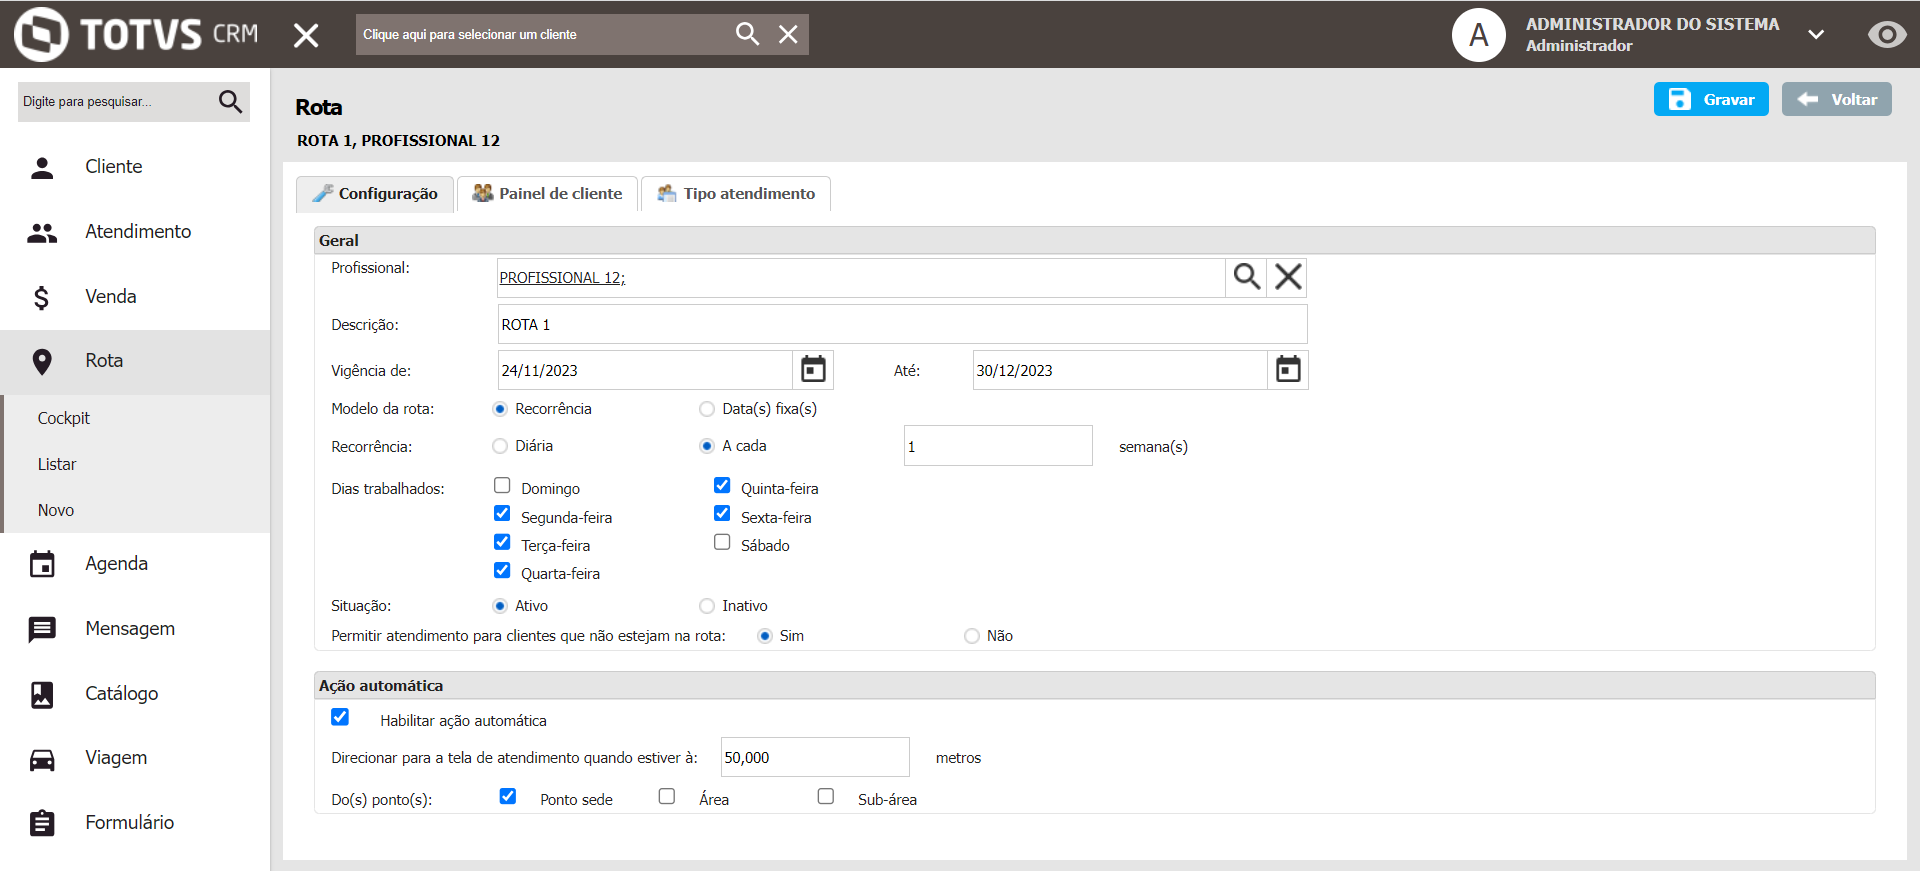Search for a client using top magnifier
This screenshot has height=871, width=1920.
[747, 35]
